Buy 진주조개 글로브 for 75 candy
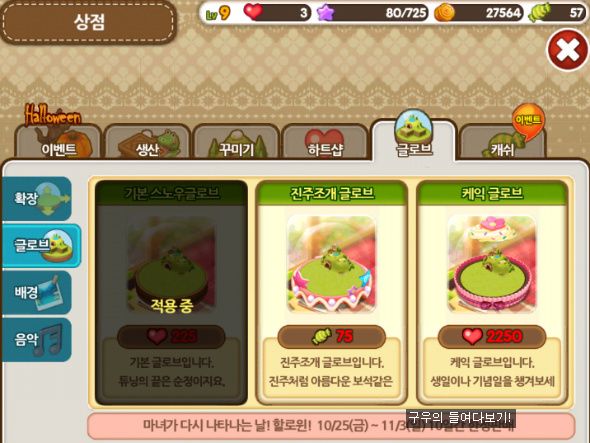 (331, 336)
